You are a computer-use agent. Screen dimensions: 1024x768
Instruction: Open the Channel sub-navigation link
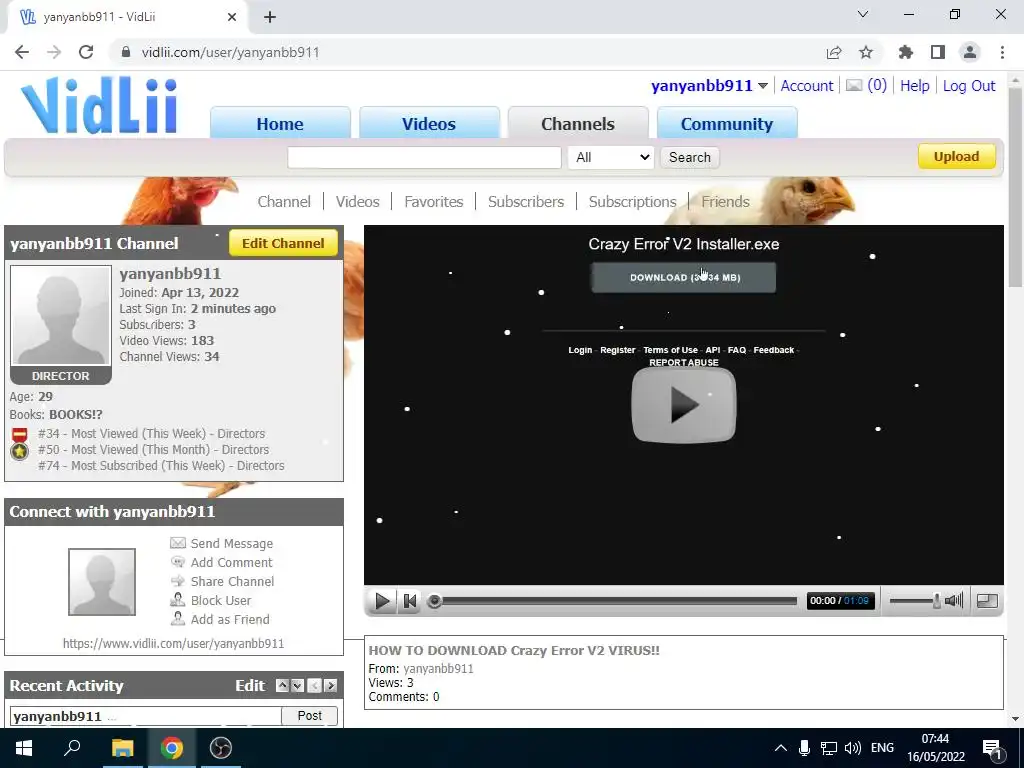point(284,202)
